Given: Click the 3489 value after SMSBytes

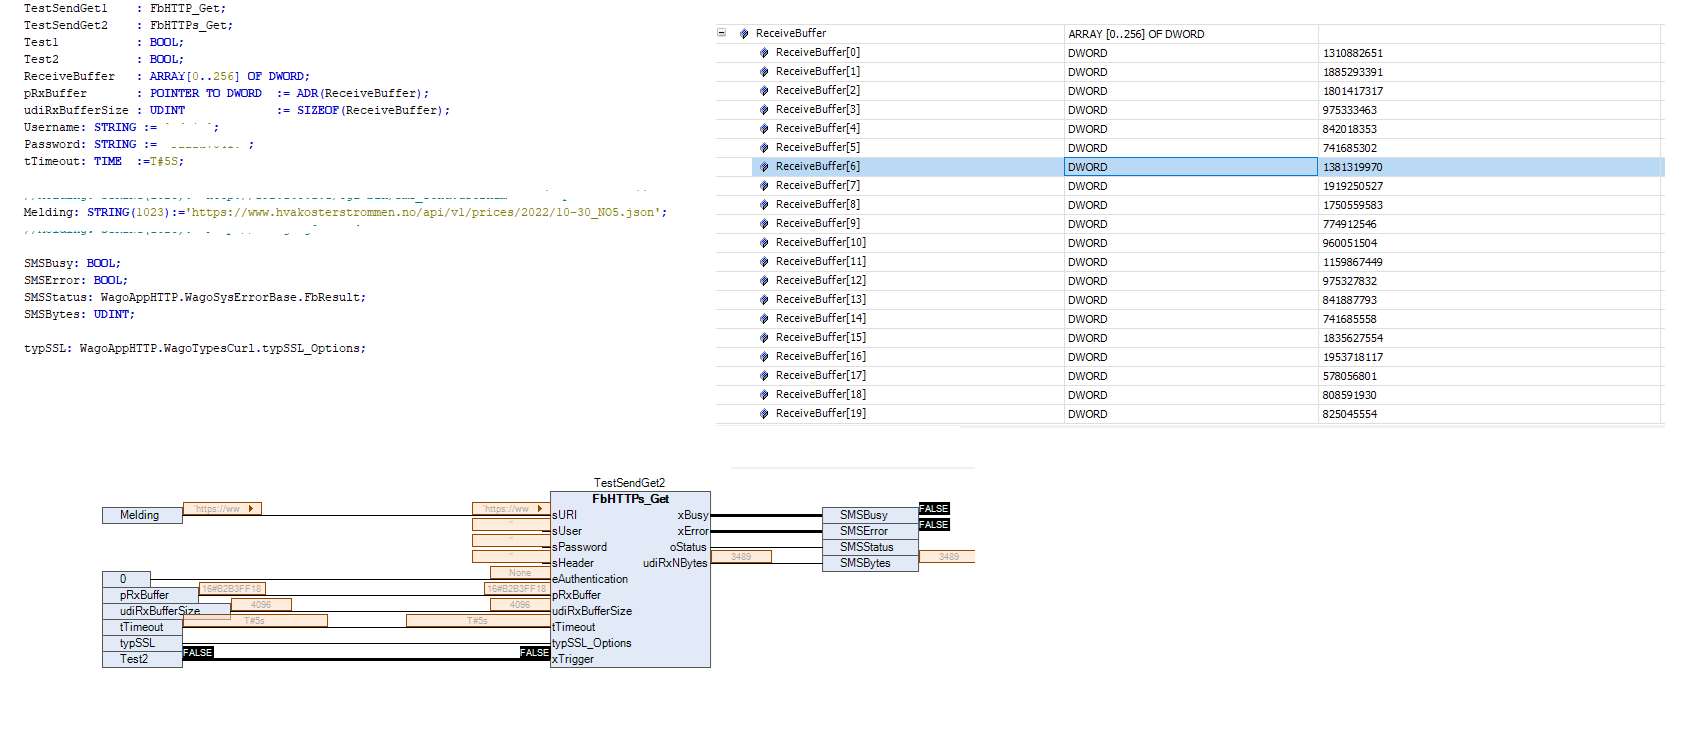Looking at the screenshot, I should 947,557.
